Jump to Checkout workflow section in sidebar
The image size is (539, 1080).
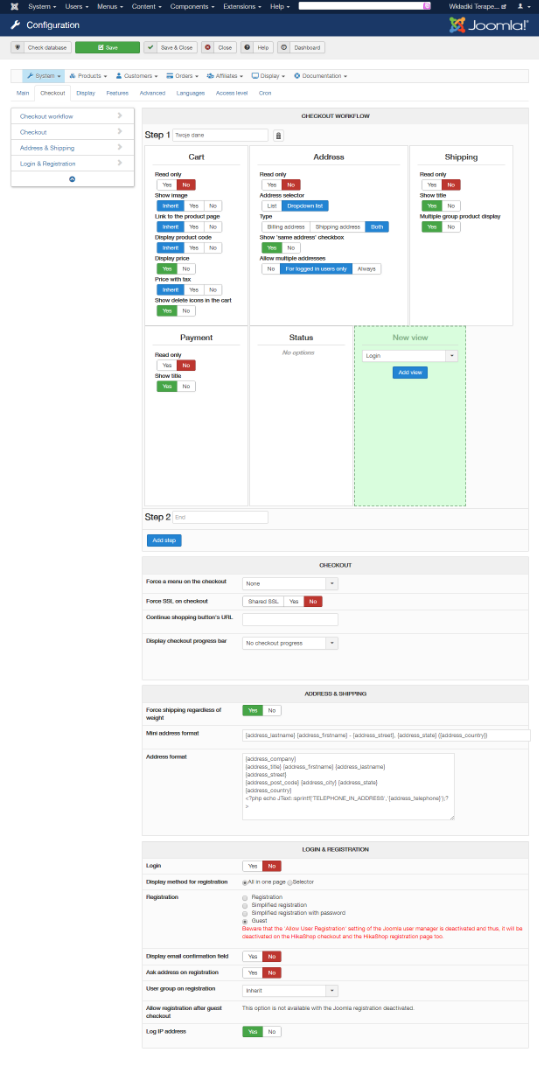coord(72,116)
